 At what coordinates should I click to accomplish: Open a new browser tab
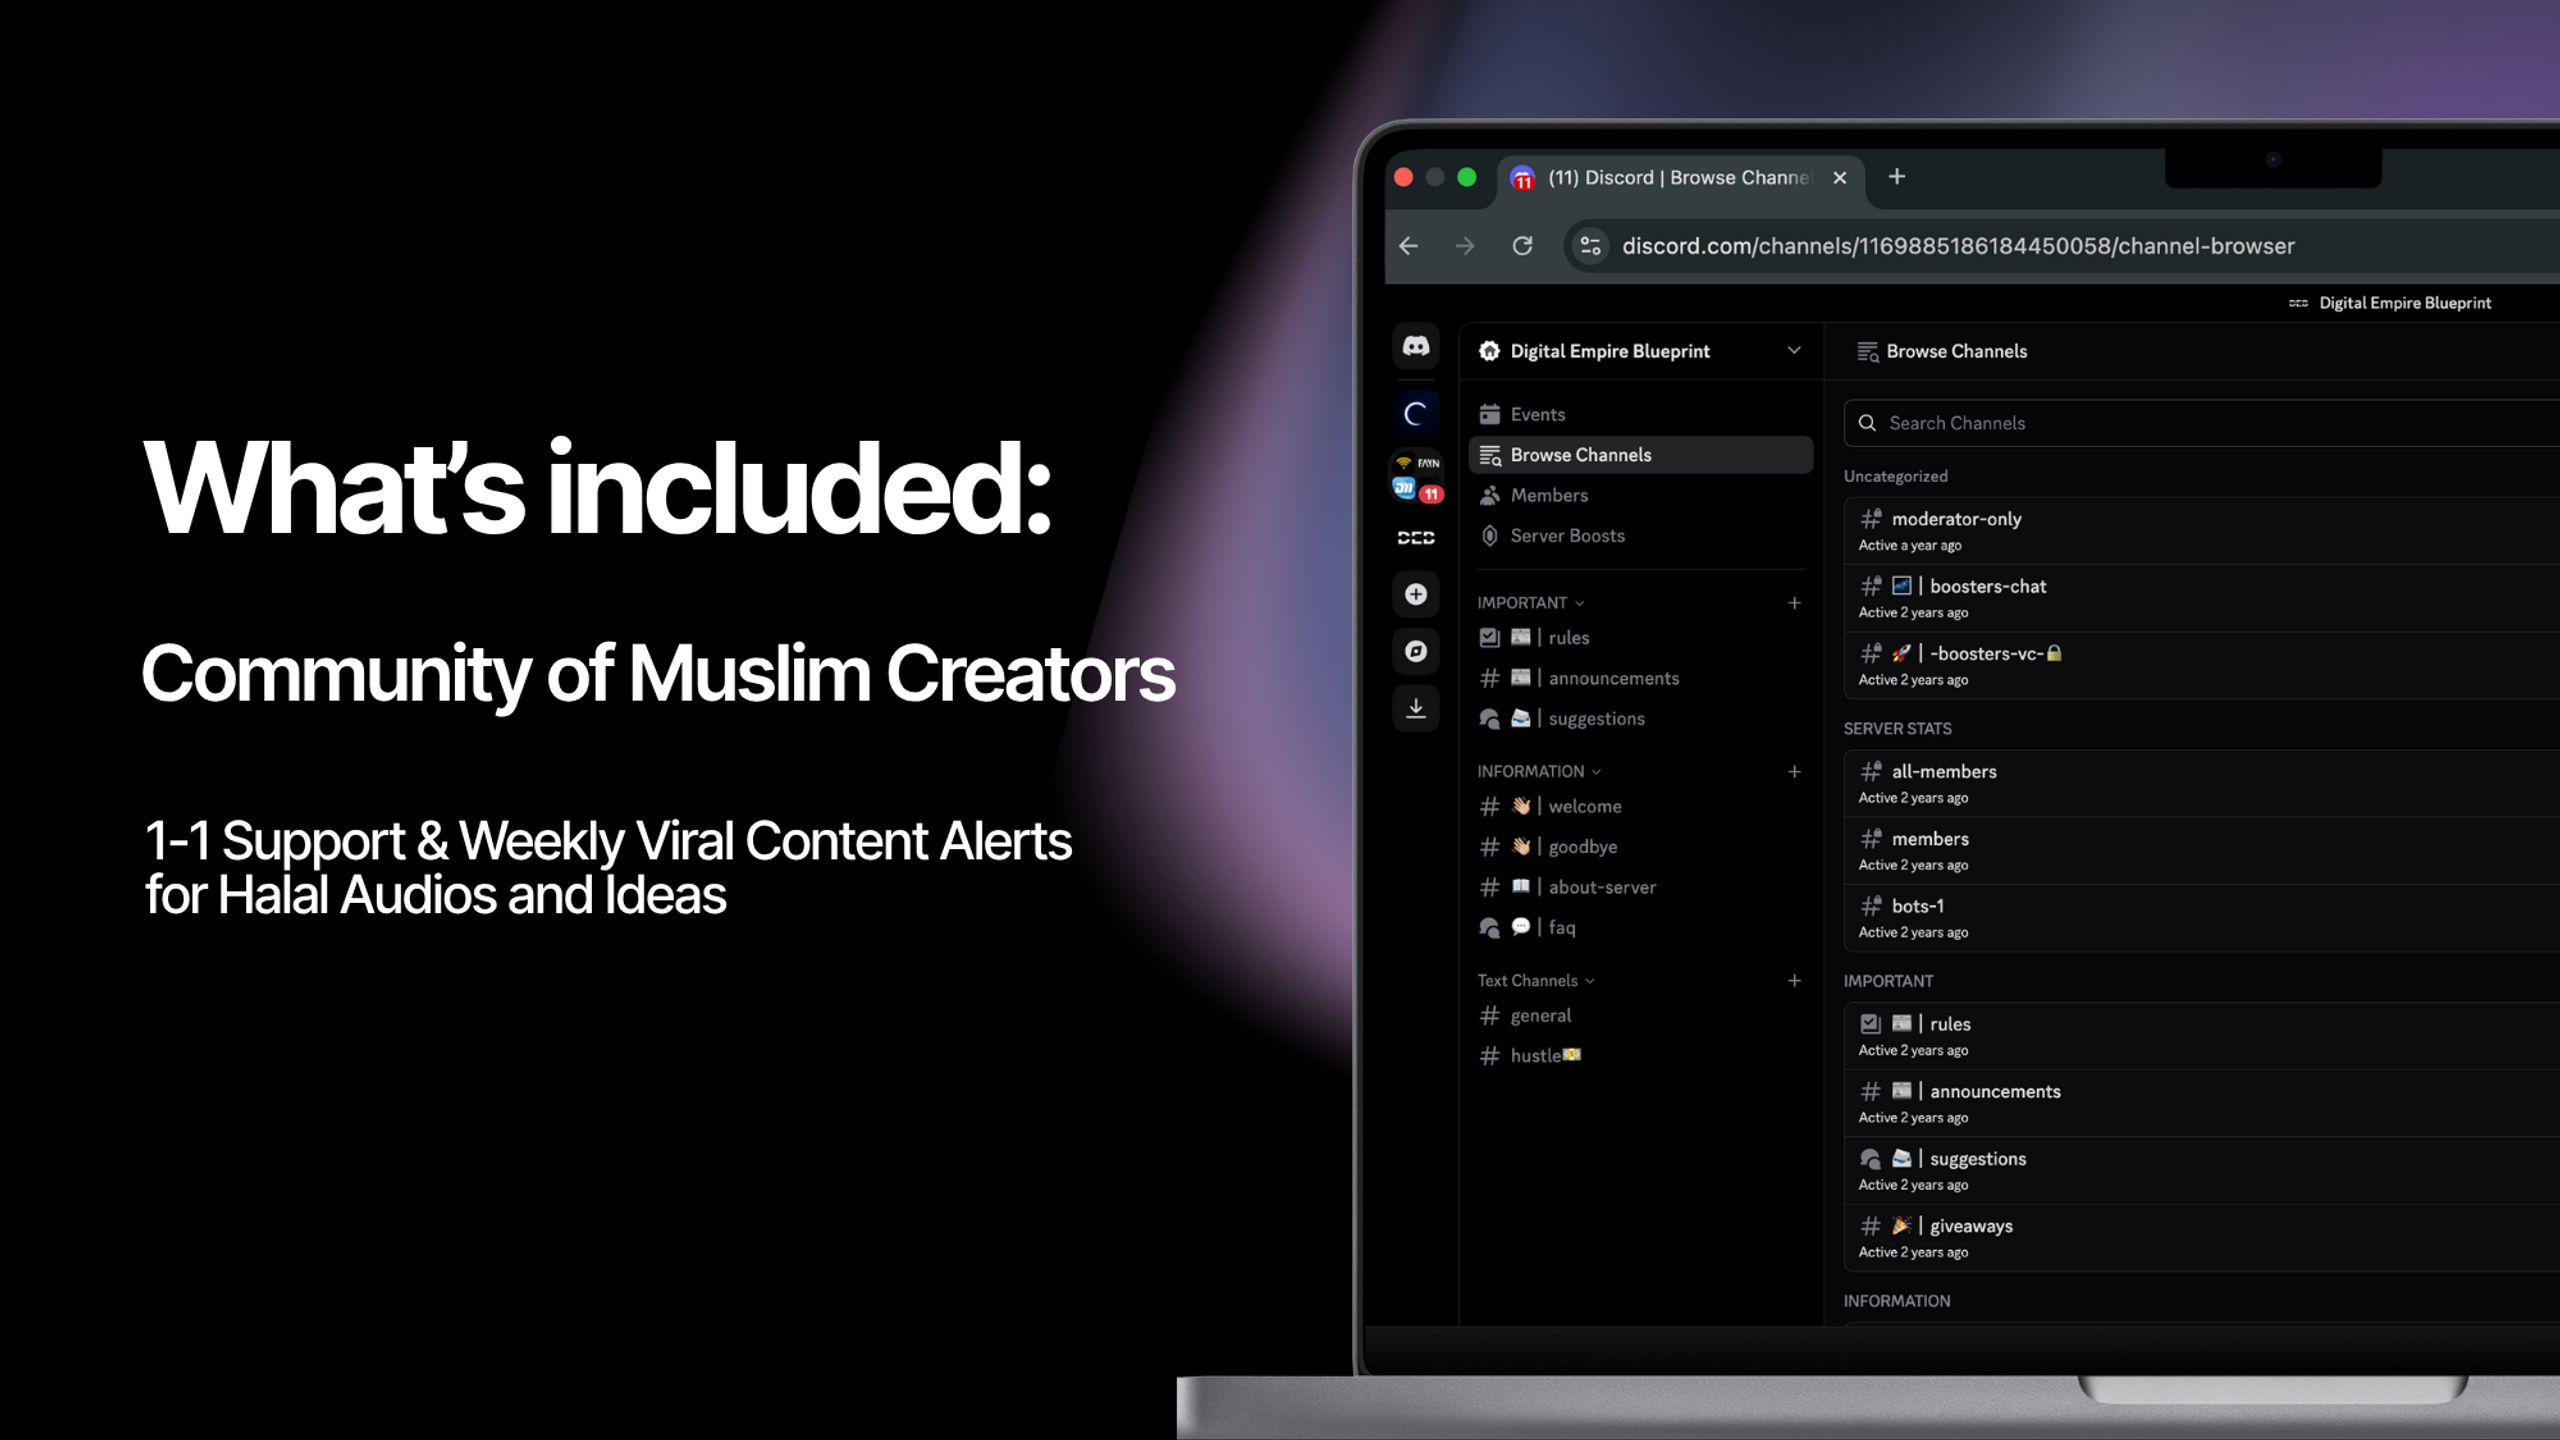click(x=1896, y=177)
